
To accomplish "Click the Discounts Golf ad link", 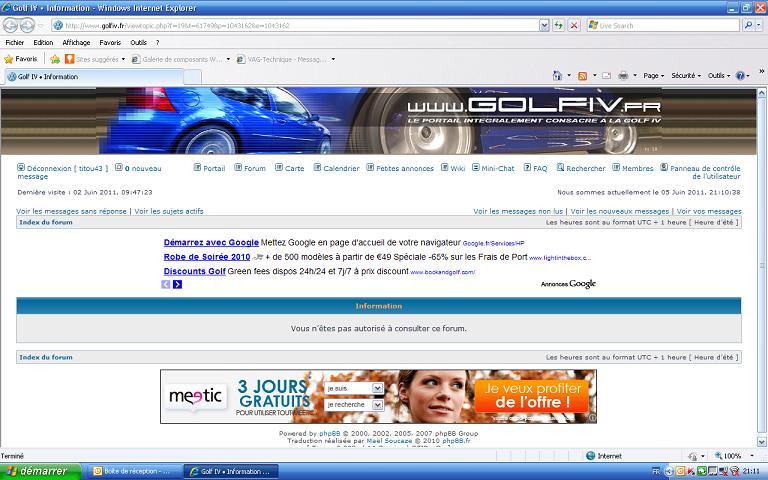I will click(194, 271).
